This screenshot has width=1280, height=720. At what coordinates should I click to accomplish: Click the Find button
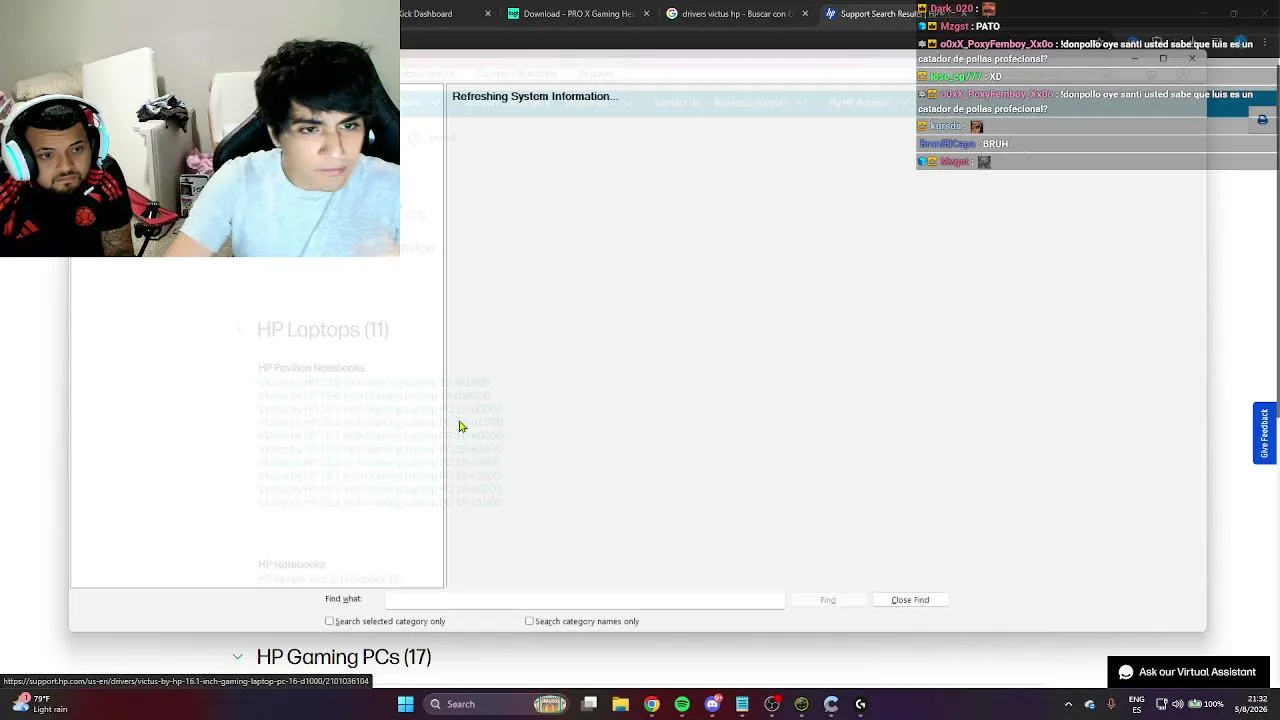click(828, 600)
